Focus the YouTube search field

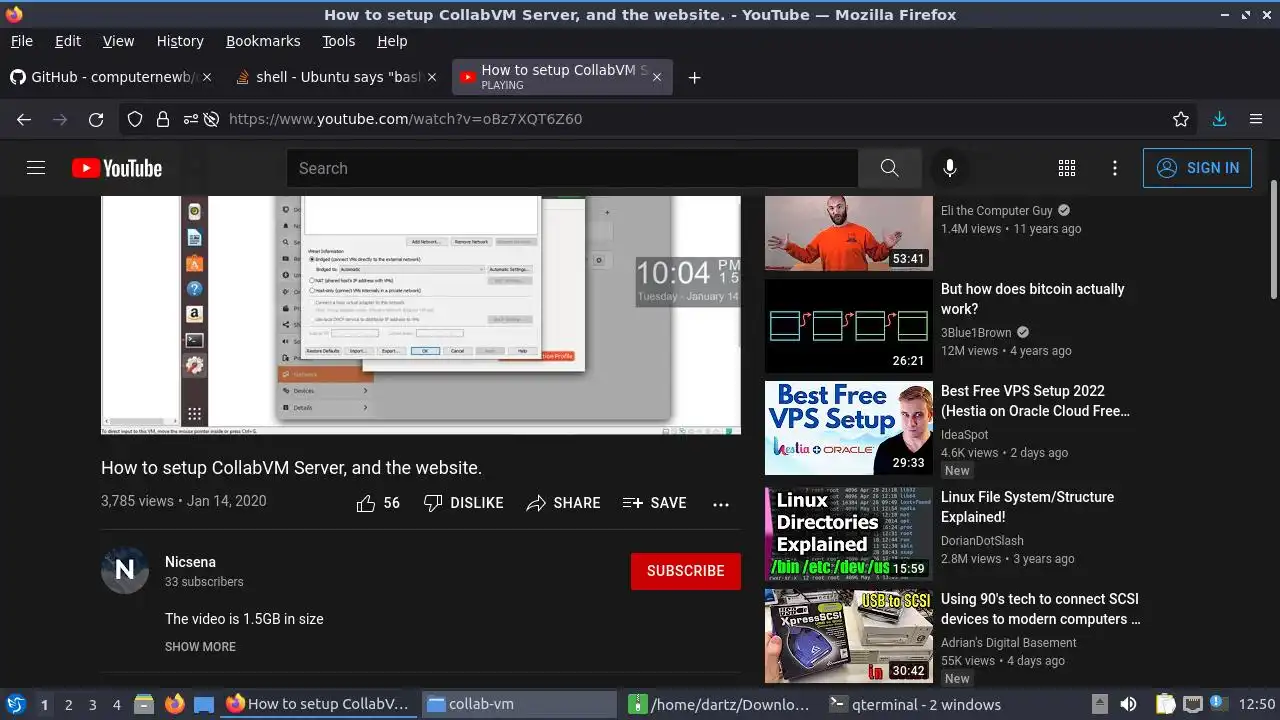[572, 168]
